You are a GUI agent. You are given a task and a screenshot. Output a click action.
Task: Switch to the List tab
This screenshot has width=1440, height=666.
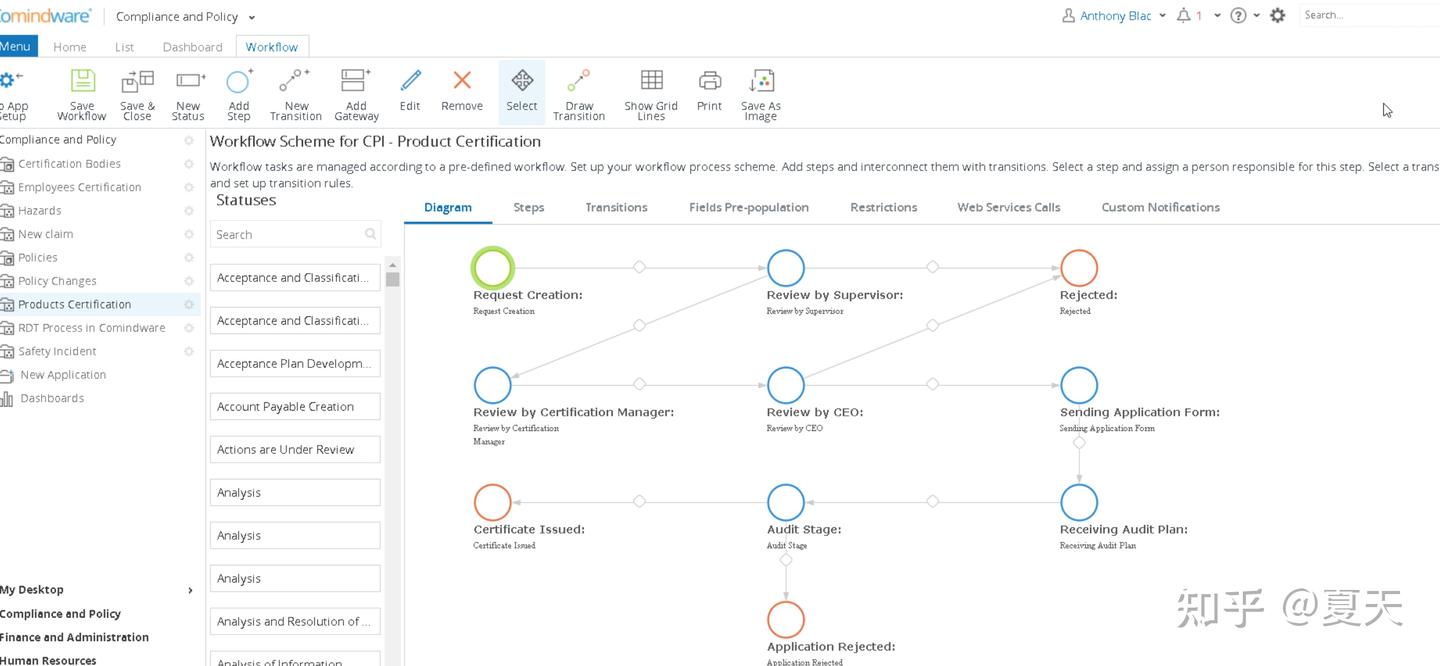[125, 47]
